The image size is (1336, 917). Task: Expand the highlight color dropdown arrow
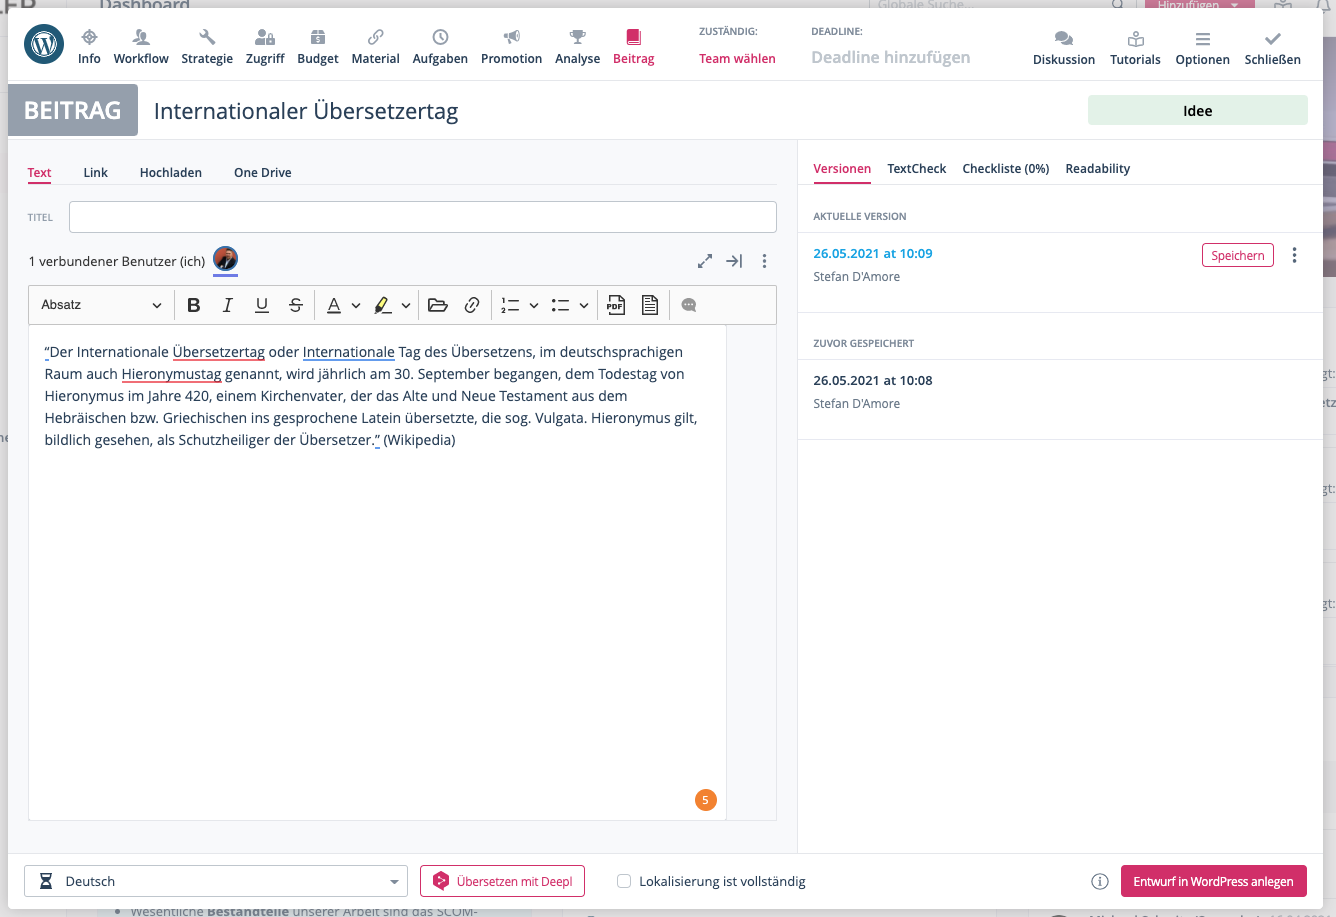[406, 305]
